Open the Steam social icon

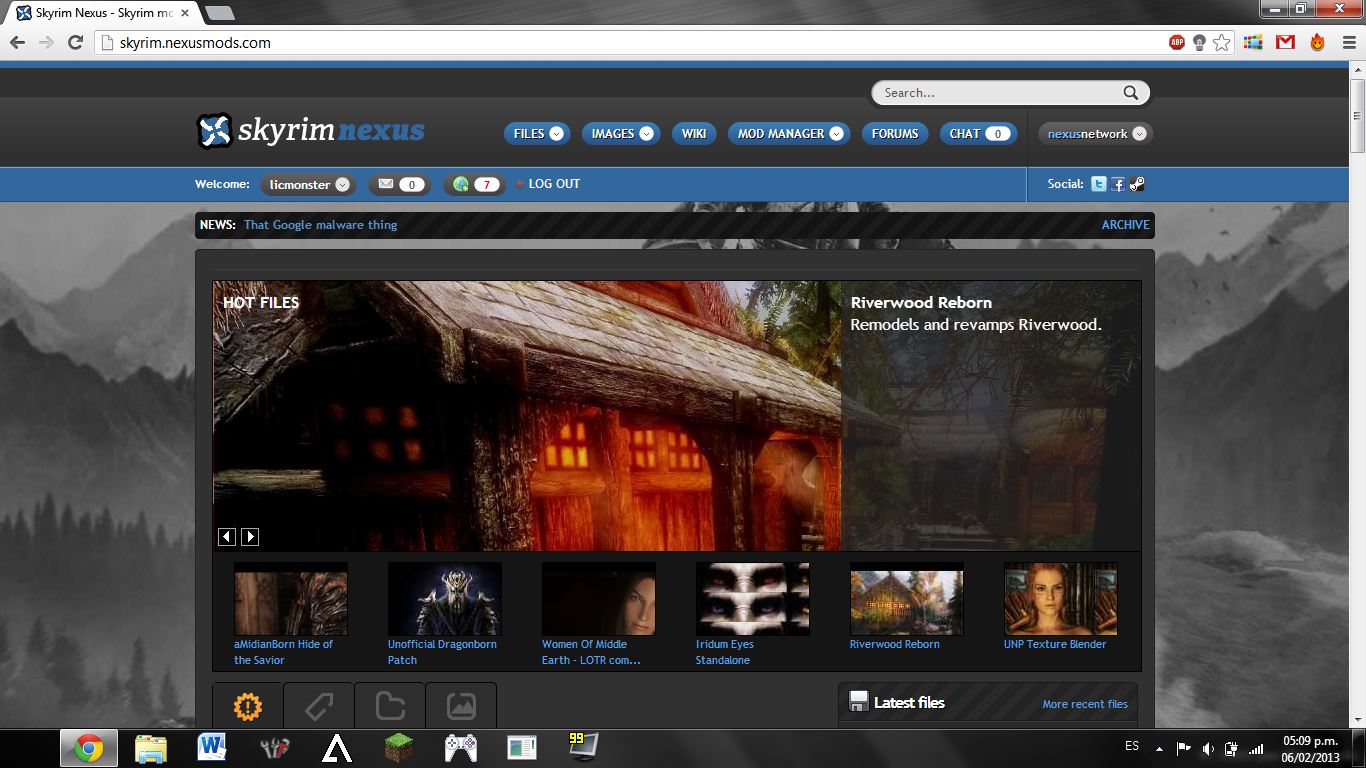click(1137, 183)
